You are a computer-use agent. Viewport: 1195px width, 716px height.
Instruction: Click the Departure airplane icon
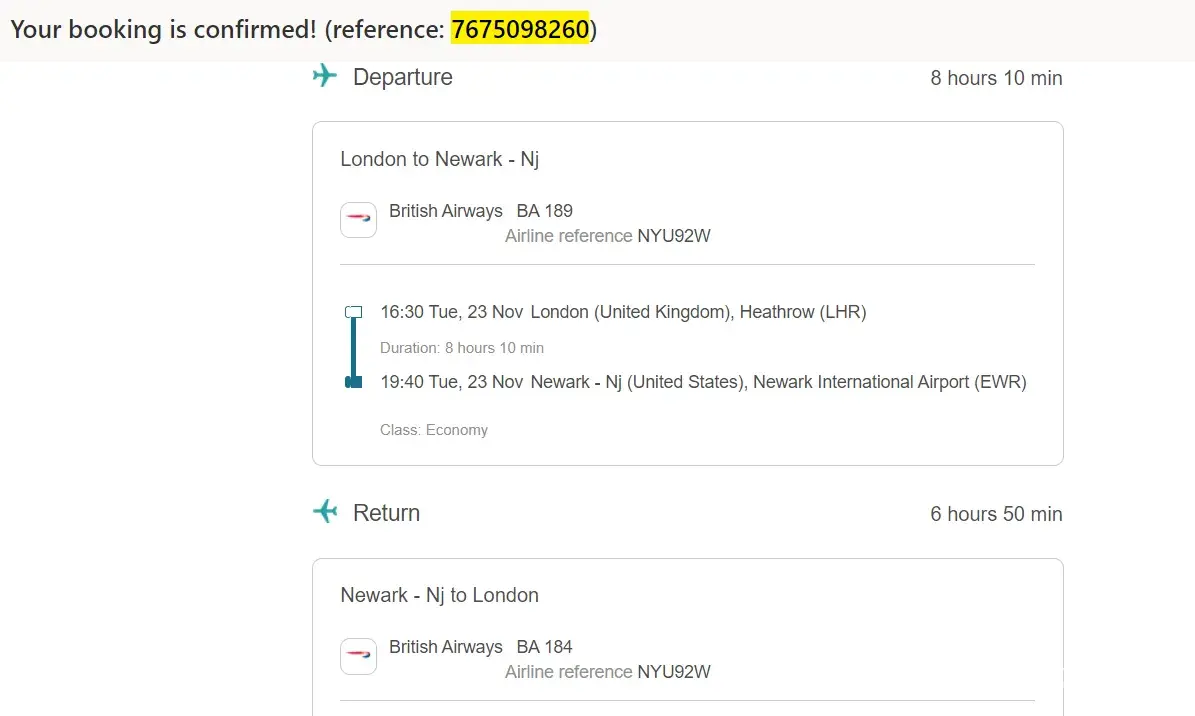pyautogui.click(x=325, y=76)
